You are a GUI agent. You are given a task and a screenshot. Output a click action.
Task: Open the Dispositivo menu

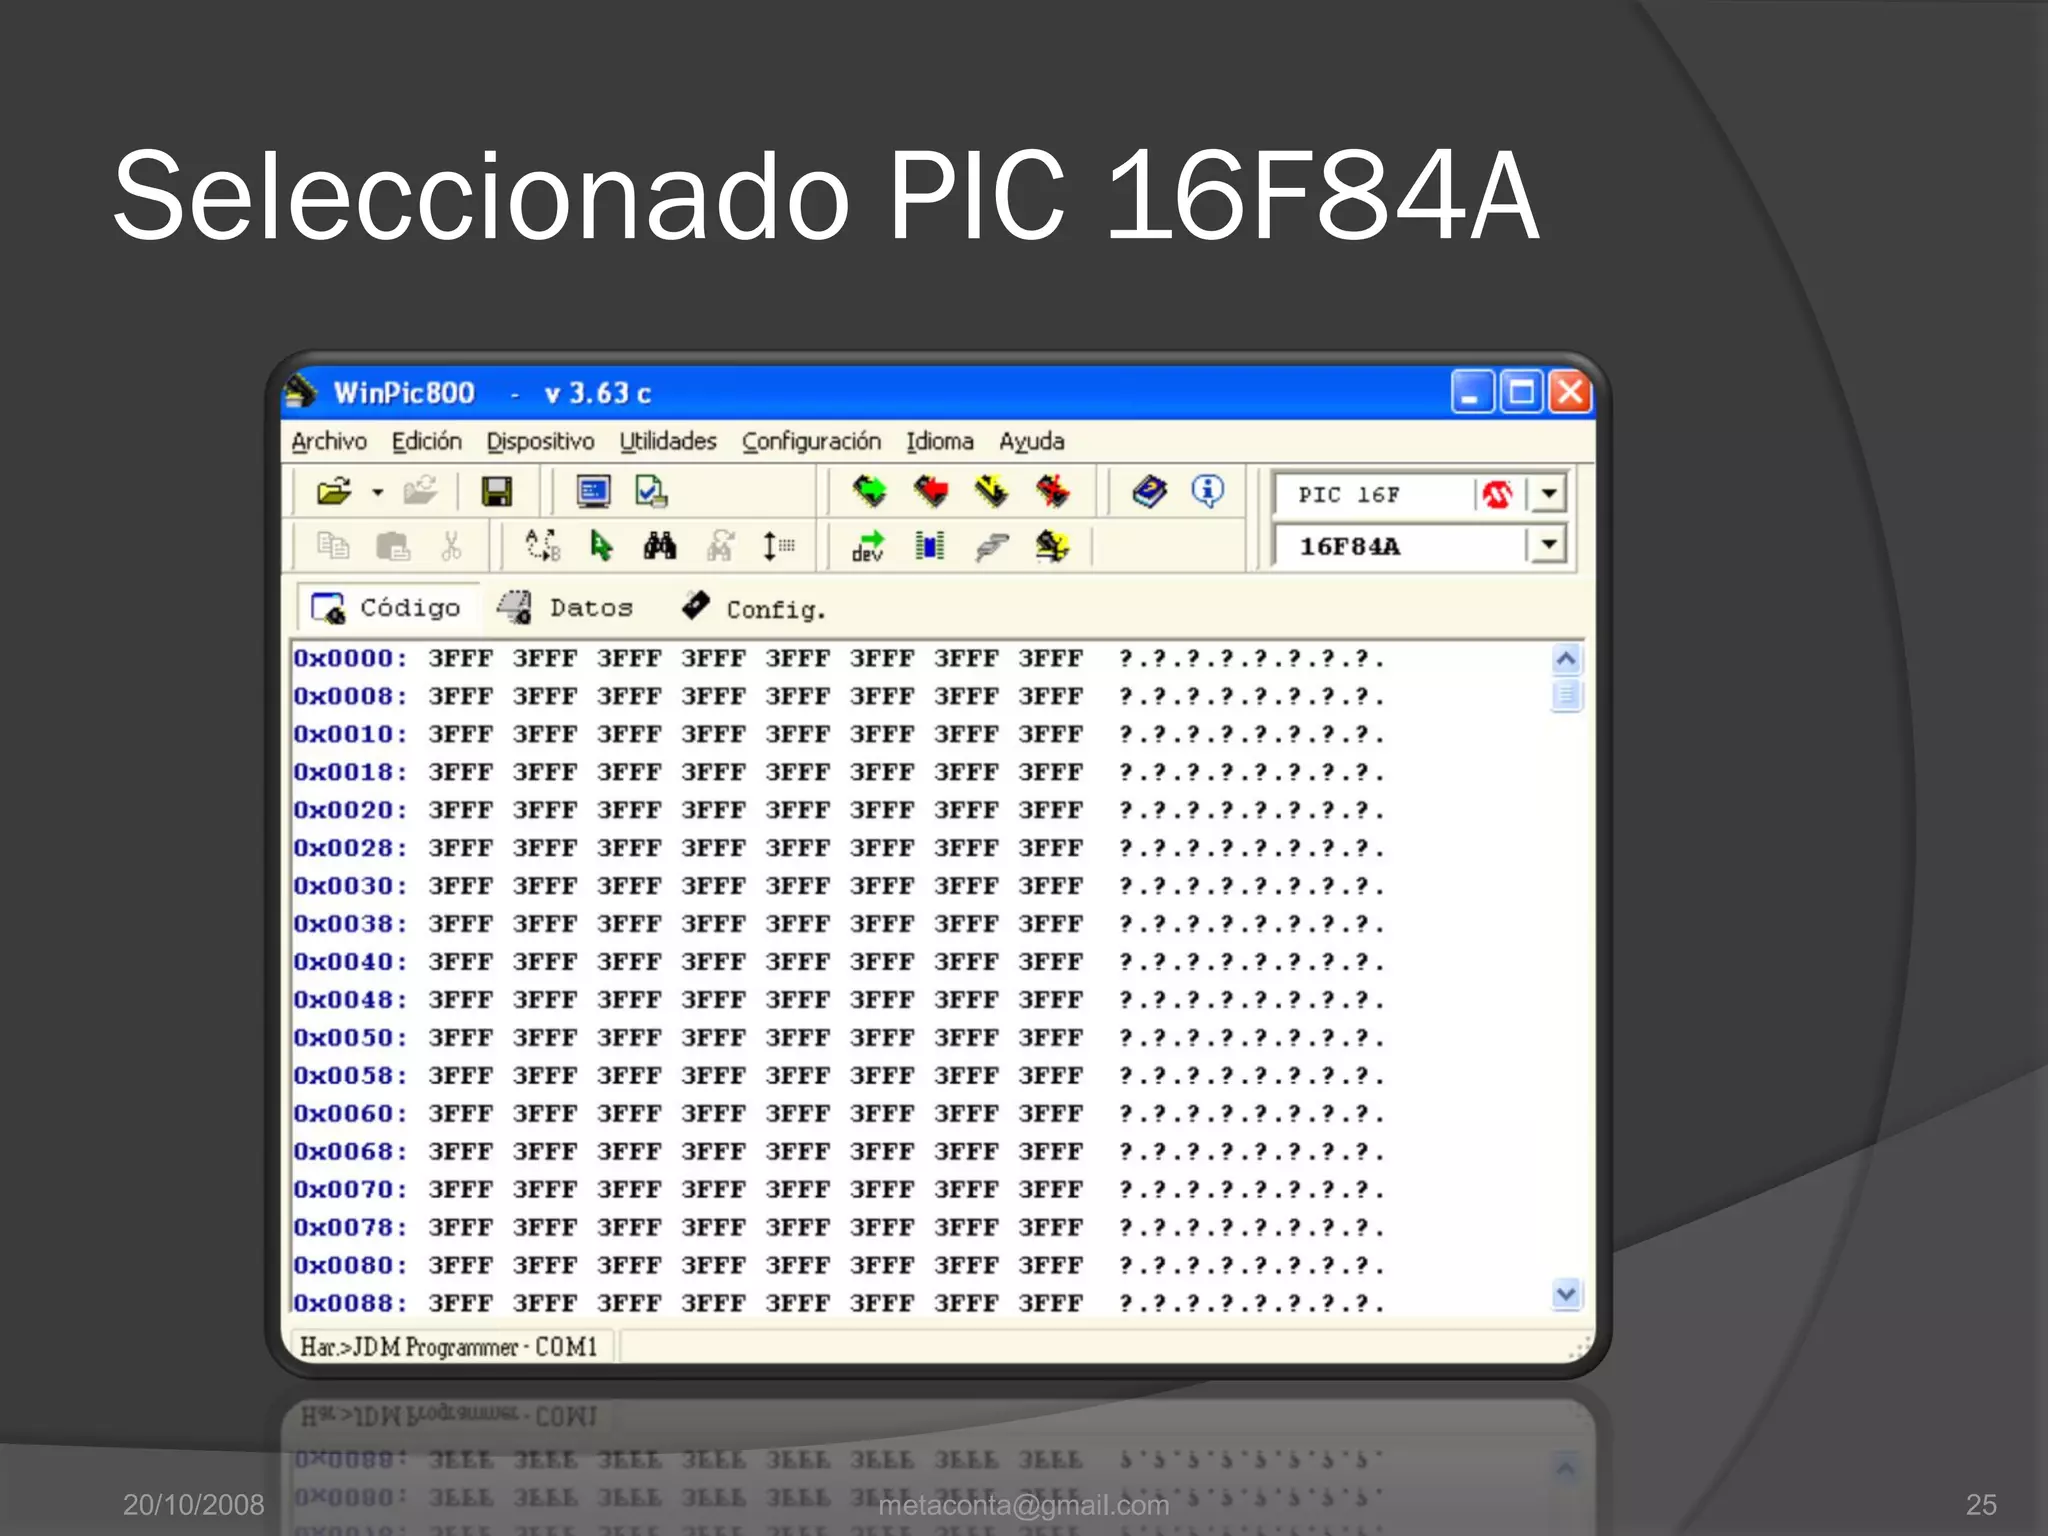[x=540, y=441]
